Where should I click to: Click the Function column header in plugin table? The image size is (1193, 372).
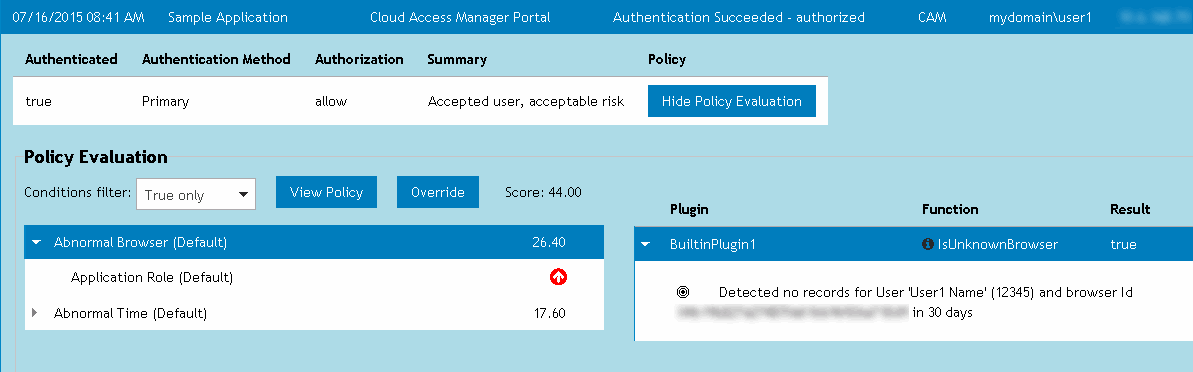click(x=950, y=209)
